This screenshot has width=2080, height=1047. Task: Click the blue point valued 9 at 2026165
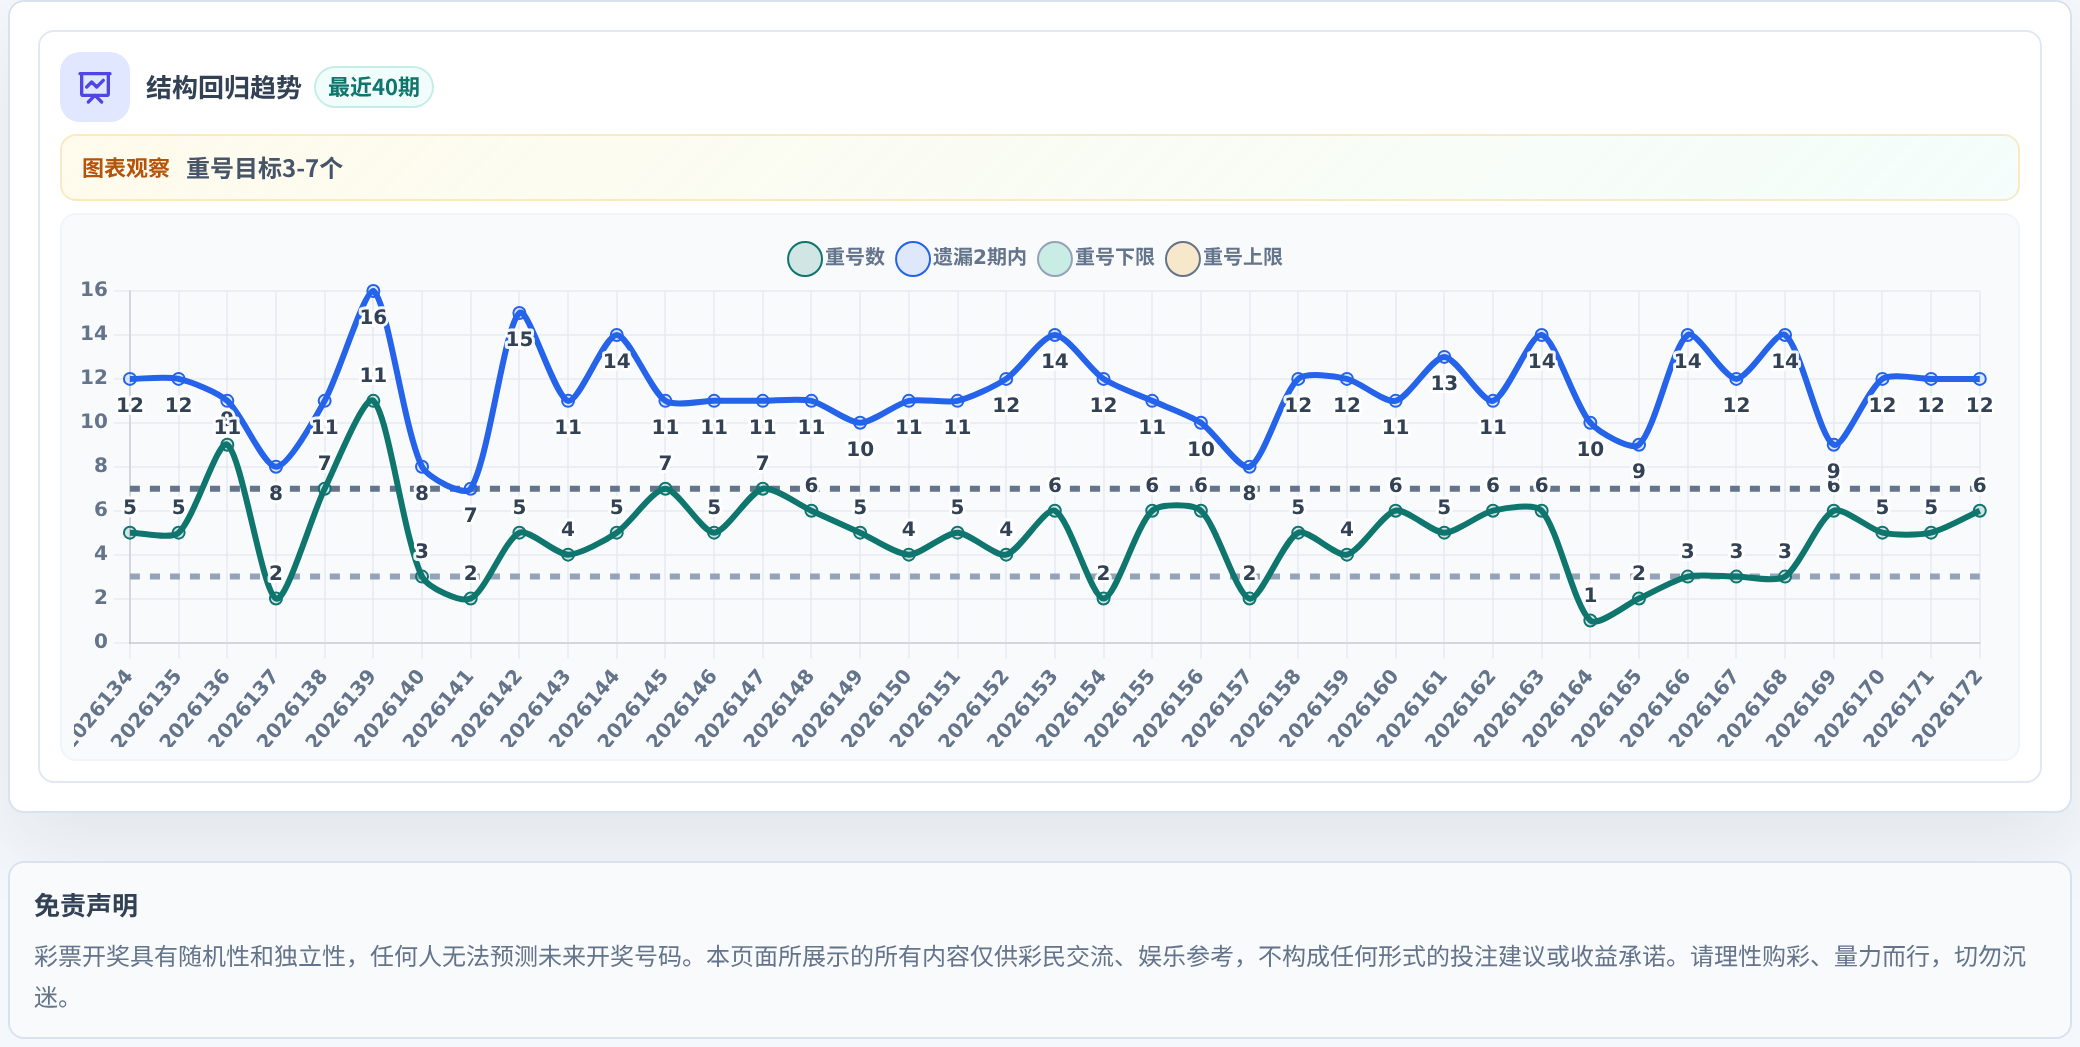pyautogui.click(x=1638, y=445)
